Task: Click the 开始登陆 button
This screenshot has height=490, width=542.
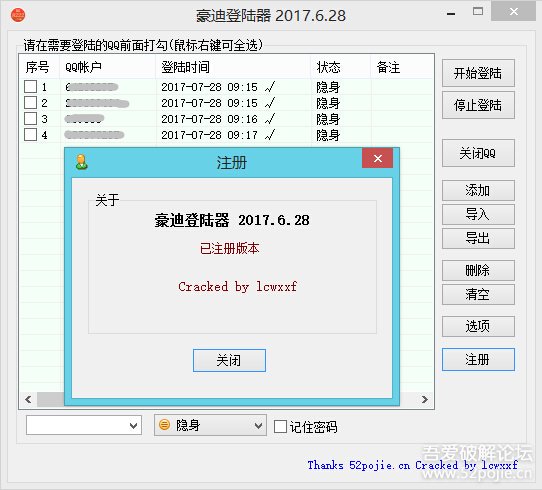Action: click(478, 73)
